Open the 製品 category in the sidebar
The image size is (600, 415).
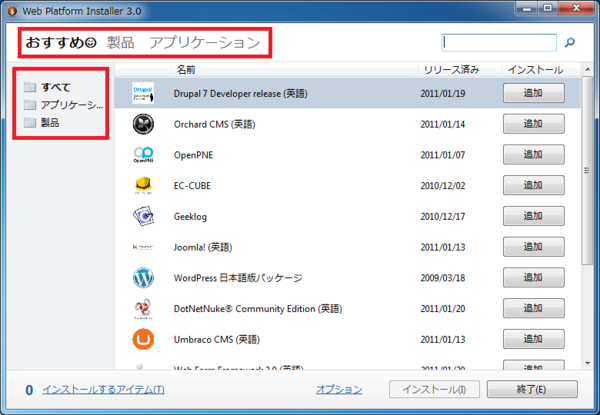[50, 122]
